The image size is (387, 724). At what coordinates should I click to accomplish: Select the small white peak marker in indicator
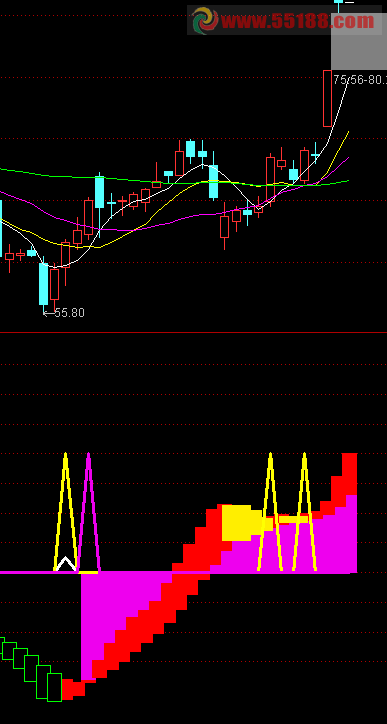[x=66, y=564]
